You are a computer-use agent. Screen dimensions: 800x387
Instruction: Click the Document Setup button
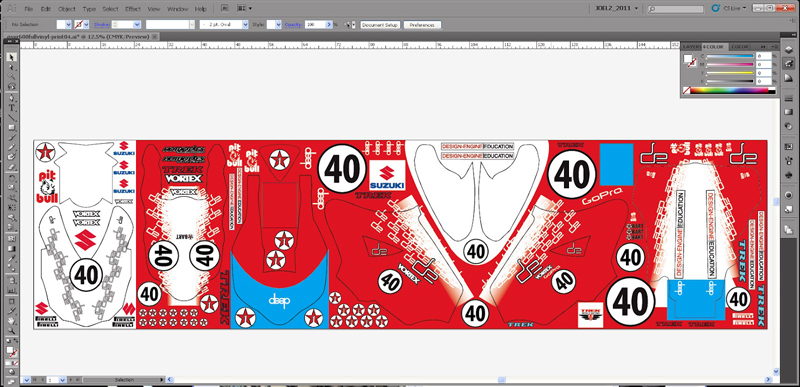coord(380,24)
